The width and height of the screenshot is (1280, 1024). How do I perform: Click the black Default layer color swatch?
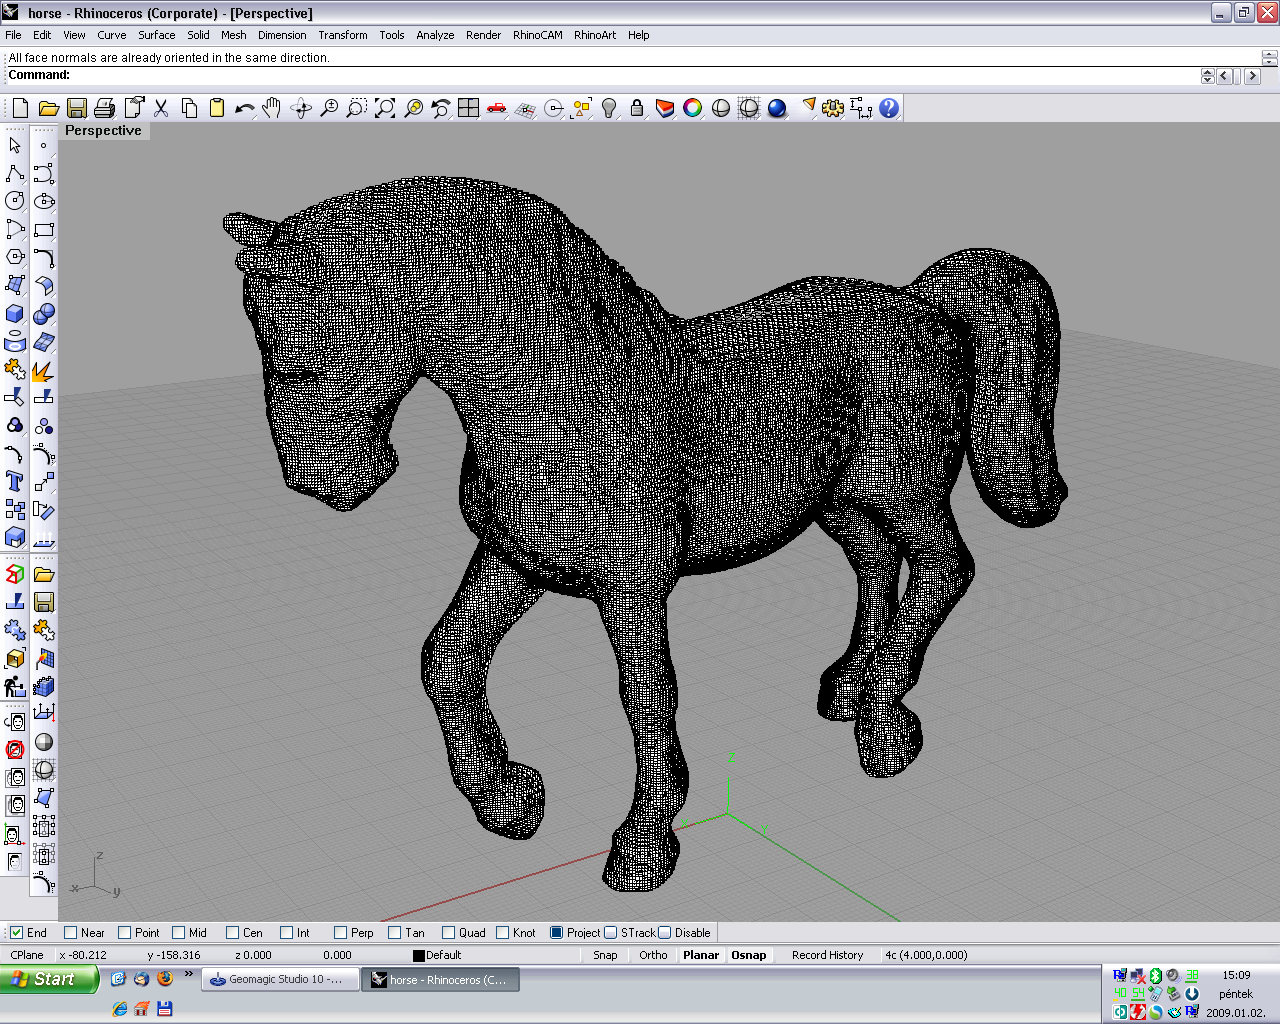tap(419, 956)
